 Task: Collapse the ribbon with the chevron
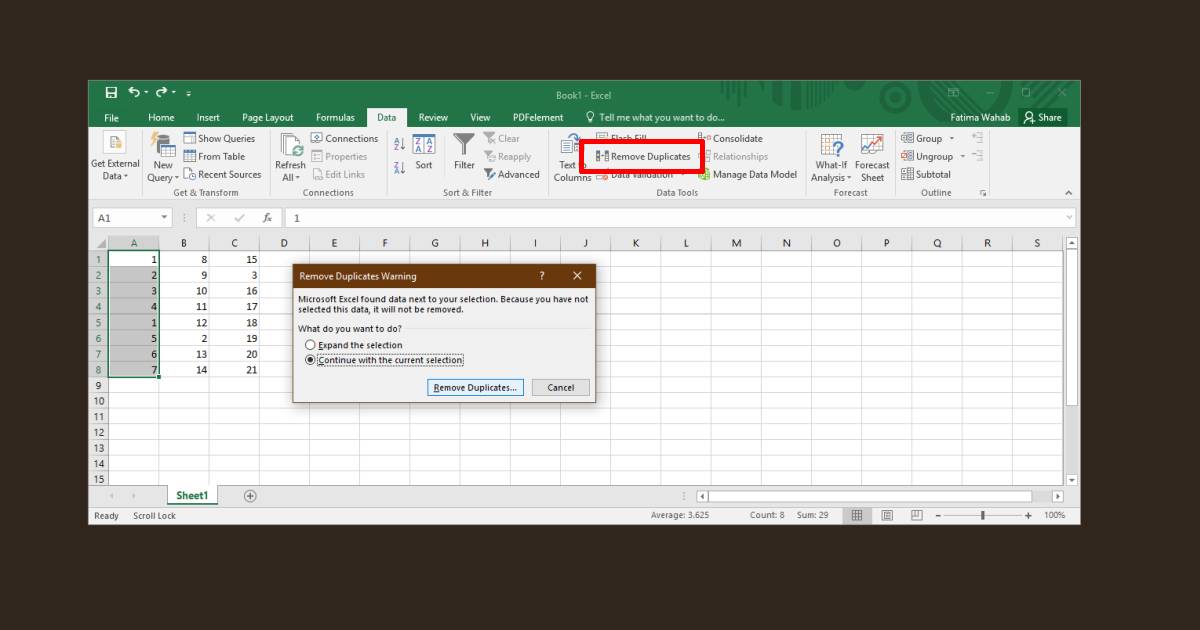tap(1068, 193)
